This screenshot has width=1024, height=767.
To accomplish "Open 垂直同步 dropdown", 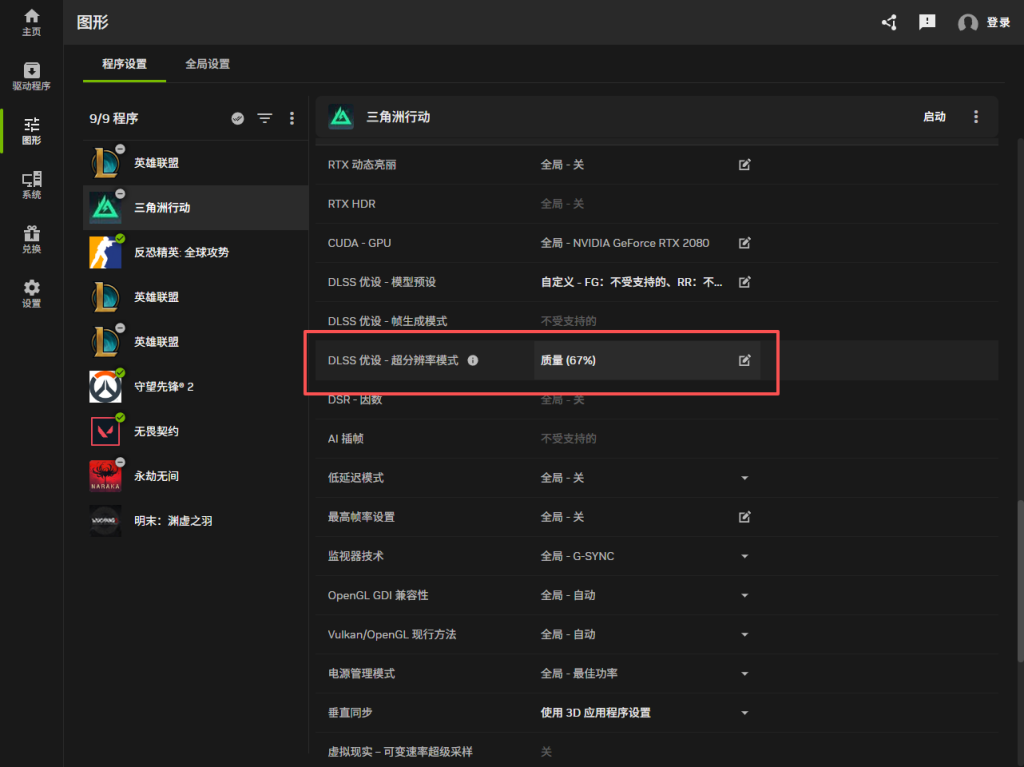I will point(744,713).
